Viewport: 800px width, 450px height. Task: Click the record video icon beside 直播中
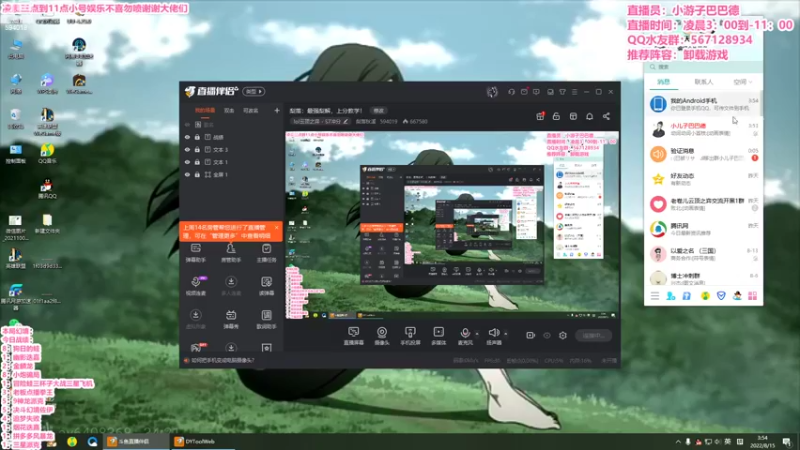[x=531, y=335]
